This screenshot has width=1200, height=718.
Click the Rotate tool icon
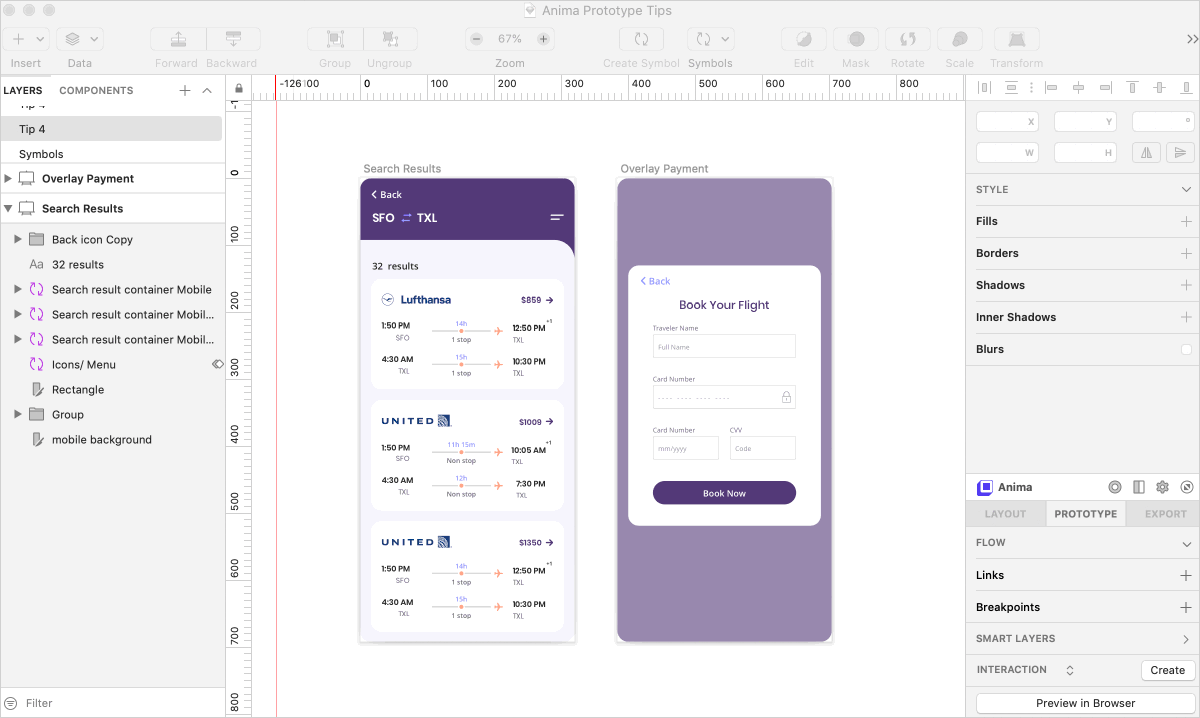pos(907,39)
